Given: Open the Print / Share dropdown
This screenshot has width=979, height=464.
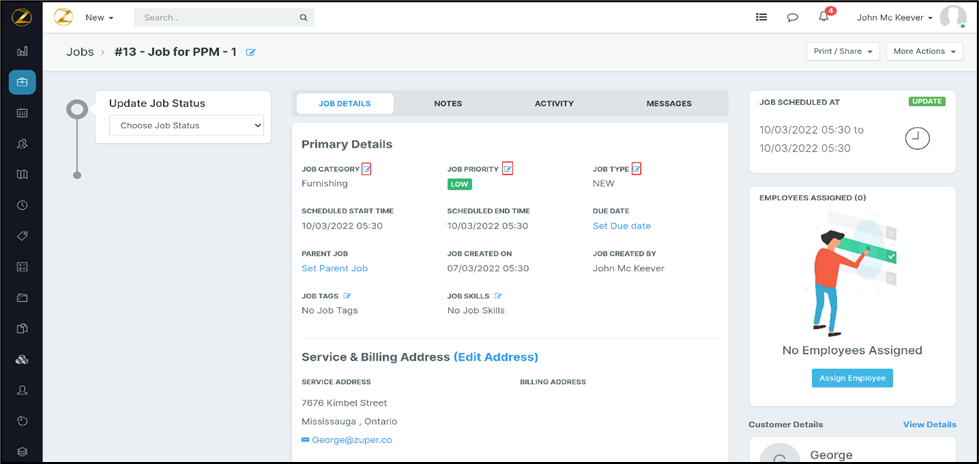Looking at the screenshot, I should [x=843, y=51].
